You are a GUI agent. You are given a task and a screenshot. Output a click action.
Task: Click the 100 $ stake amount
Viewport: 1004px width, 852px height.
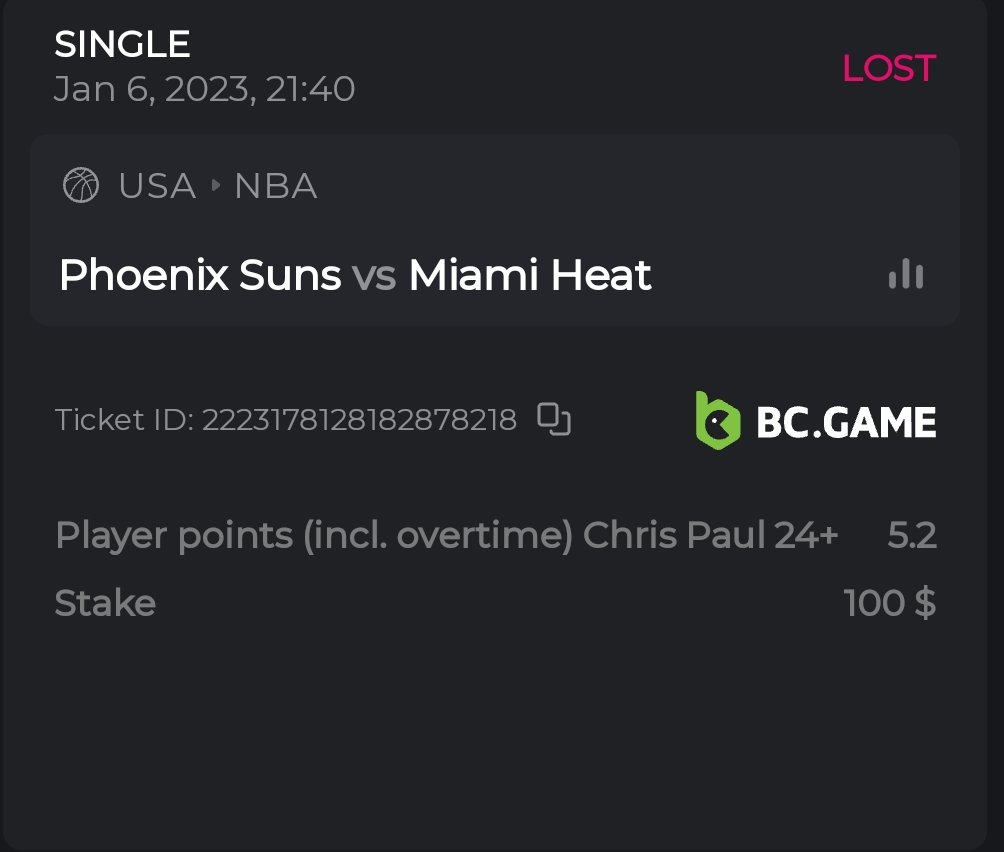point(890,603)
